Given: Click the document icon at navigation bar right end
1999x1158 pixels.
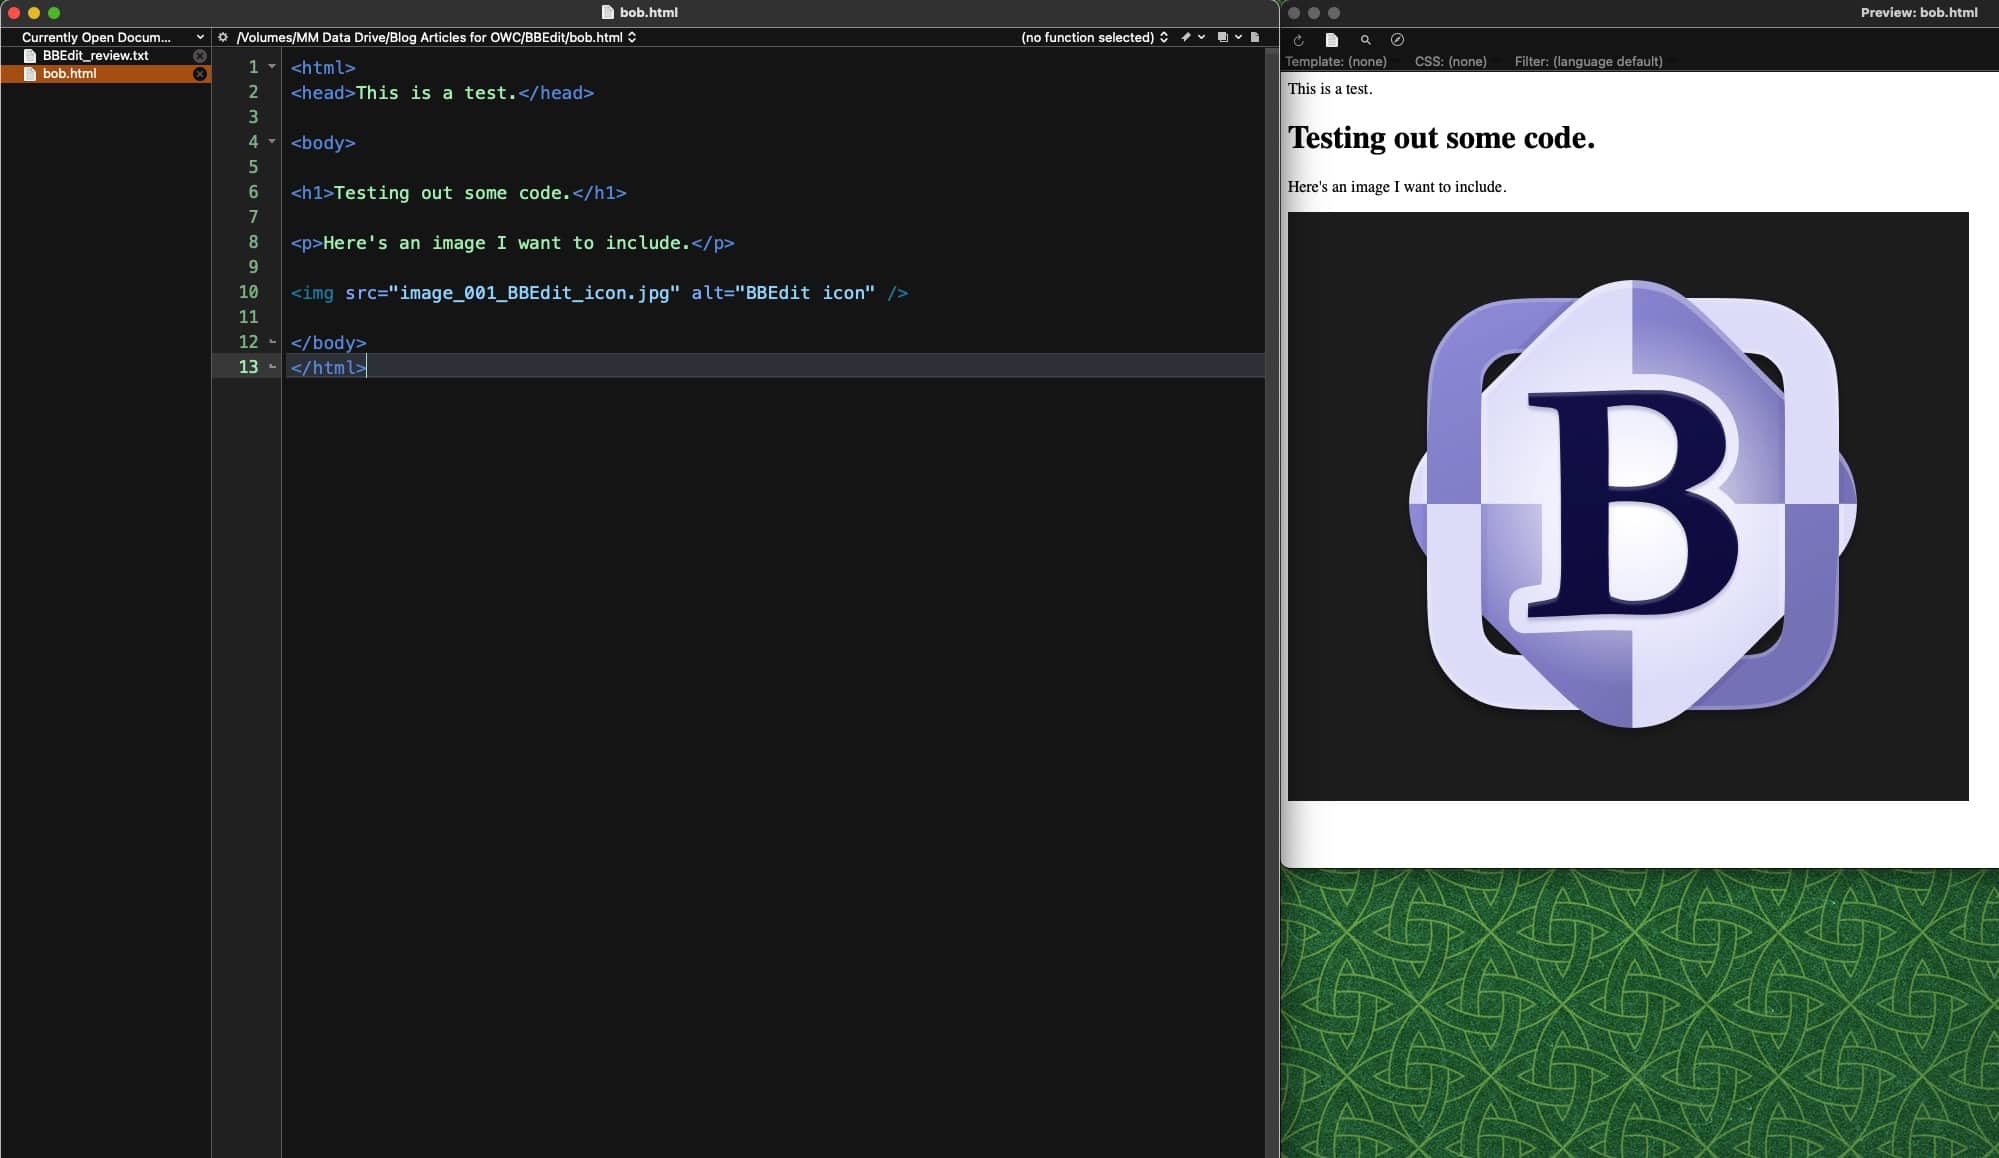Looking at the screenshot, I should tap(1255, 37).
